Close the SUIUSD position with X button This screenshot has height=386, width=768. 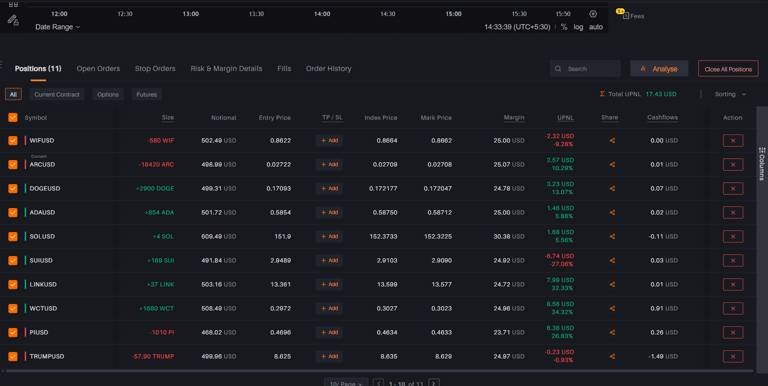tap(733, 261)
